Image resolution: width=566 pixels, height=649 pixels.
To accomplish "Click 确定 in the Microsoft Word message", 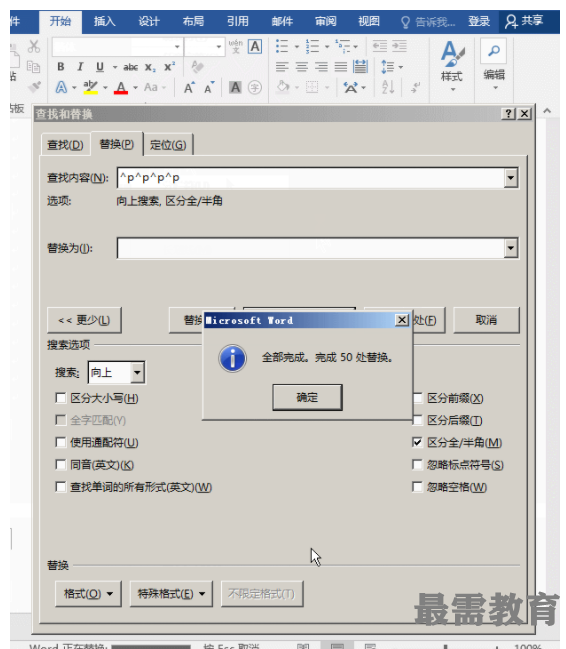I will (307, 397).
